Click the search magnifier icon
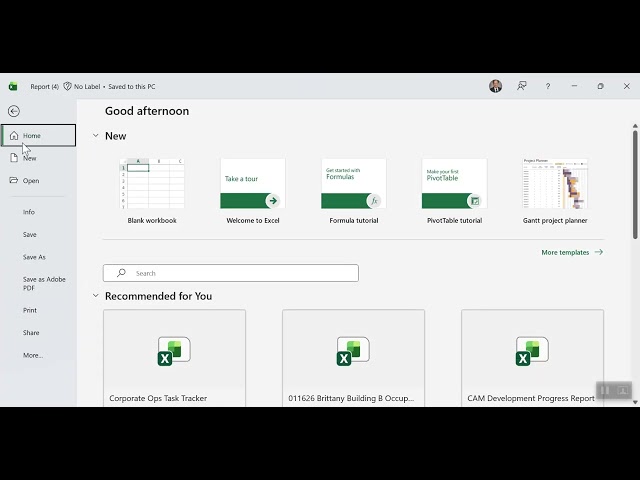Image resolution: width=640 pixels, height=480 pixels. click(121, 273)
